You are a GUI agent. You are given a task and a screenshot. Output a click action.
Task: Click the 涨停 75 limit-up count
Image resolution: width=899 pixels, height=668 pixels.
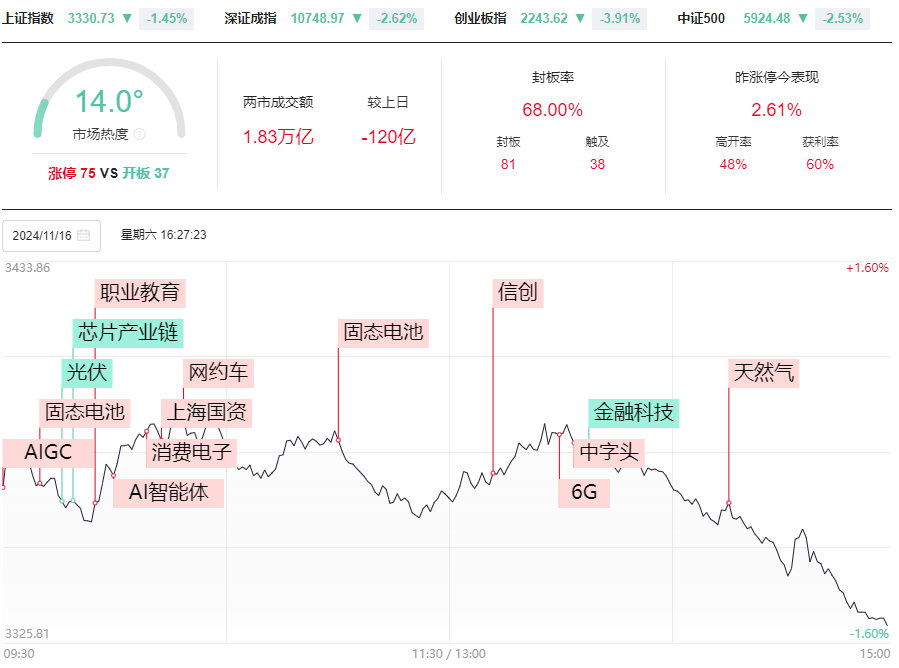point(72,173)
